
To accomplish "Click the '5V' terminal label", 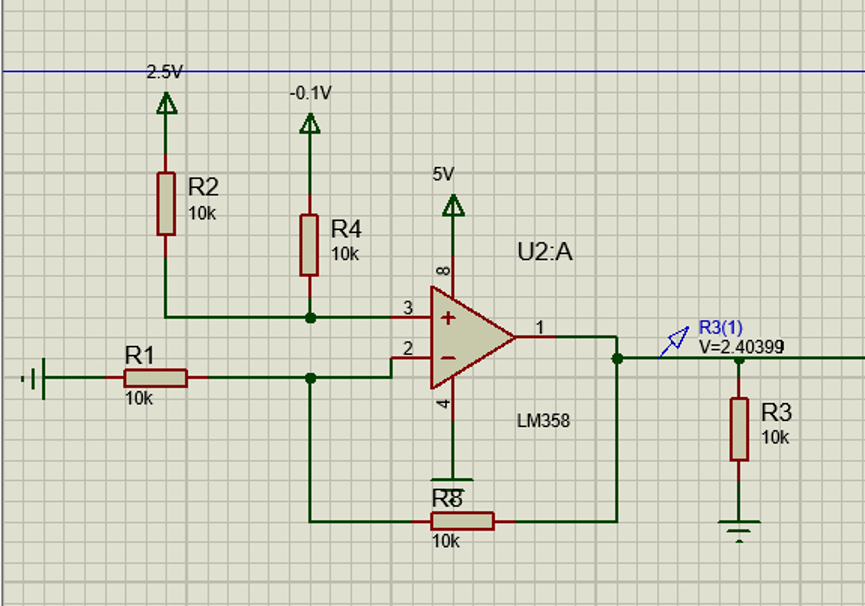I will coord(443,174).
